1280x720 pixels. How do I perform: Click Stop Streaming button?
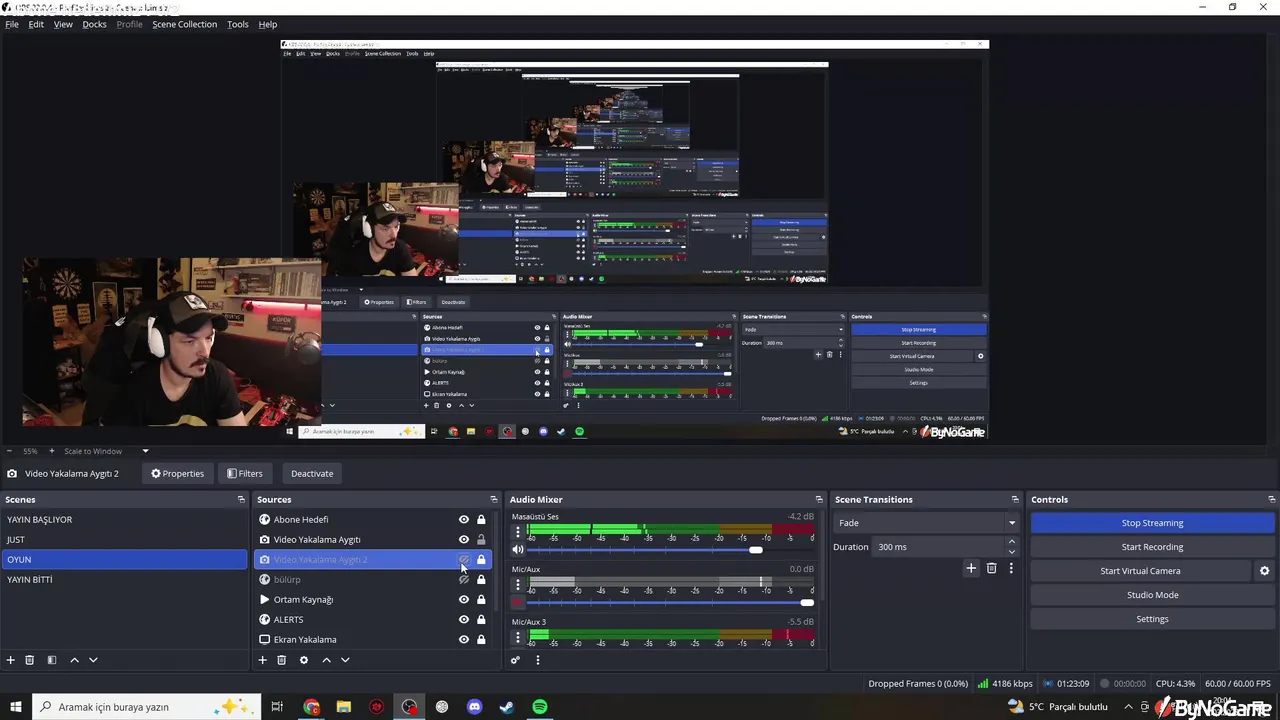(x=1152, y=523)
